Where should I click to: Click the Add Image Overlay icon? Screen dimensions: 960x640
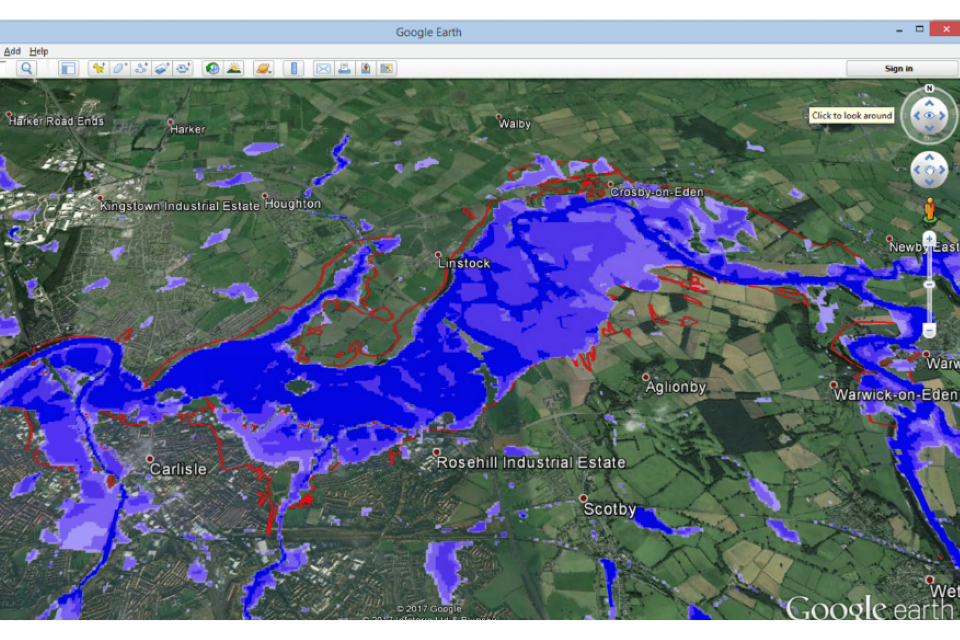tap(161, 68)
